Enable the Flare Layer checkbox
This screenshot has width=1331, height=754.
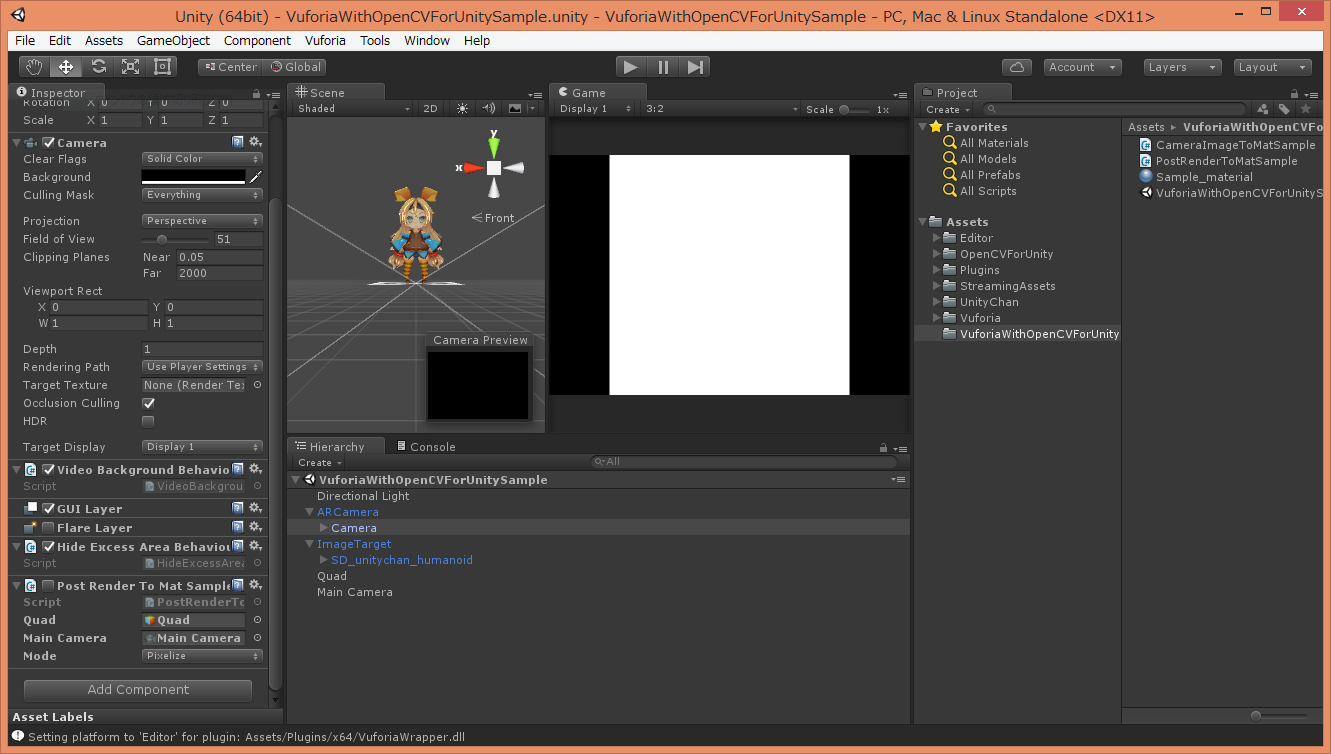coord(49,528)
